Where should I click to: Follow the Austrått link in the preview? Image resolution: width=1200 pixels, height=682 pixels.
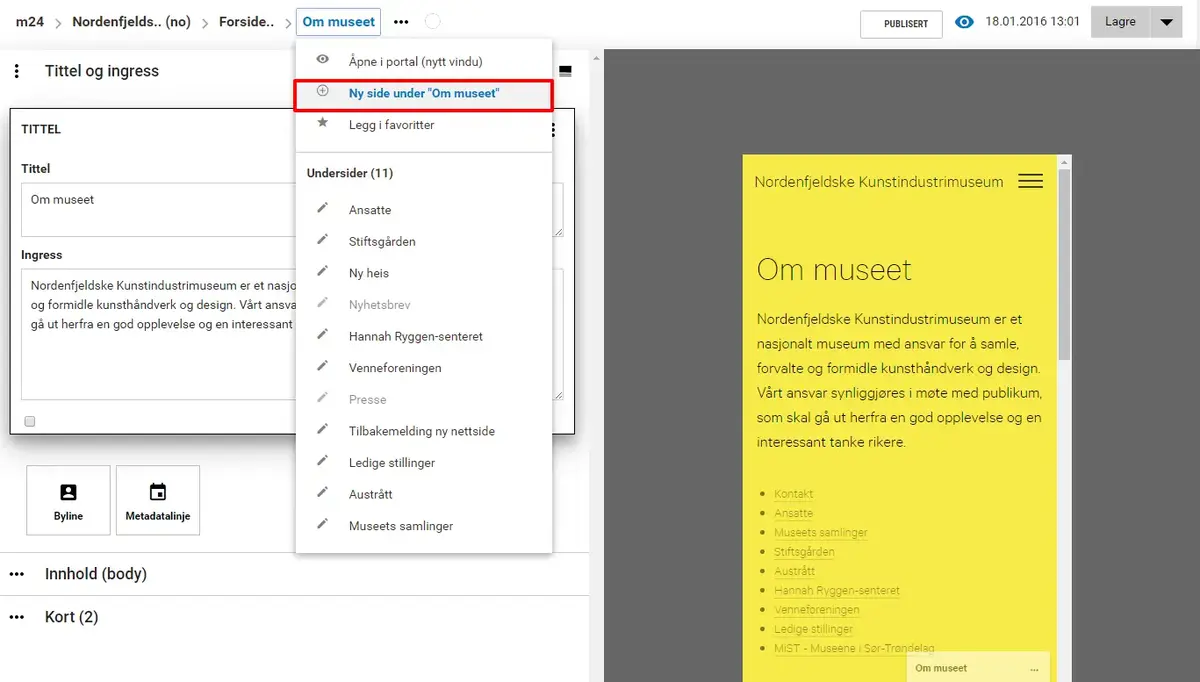tap(795, 571)
